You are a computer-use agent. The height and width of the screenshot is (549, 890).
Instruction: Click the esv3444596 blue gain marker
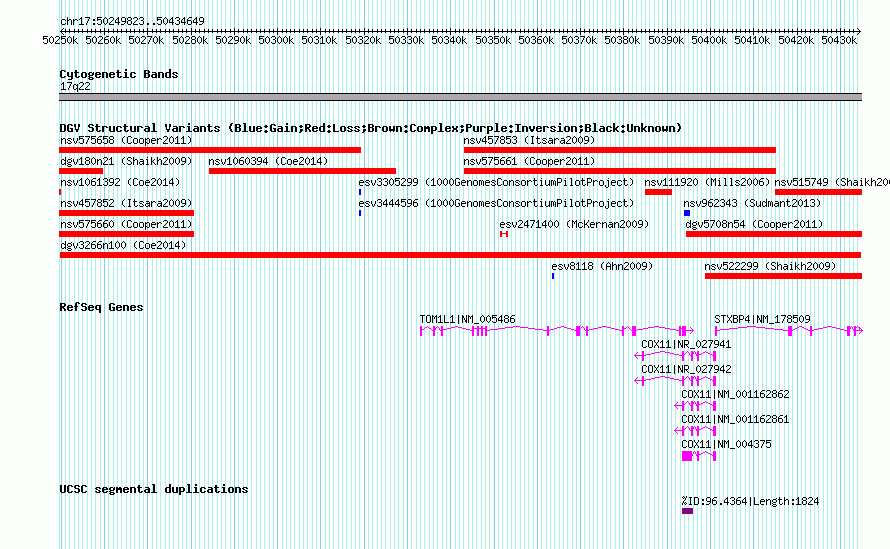[360, 213]
